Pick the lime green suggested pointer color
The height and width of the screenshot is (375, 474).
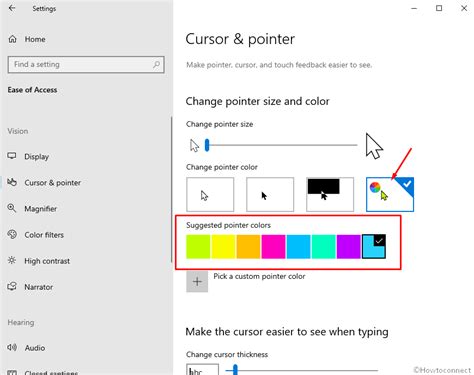(198, 247)
